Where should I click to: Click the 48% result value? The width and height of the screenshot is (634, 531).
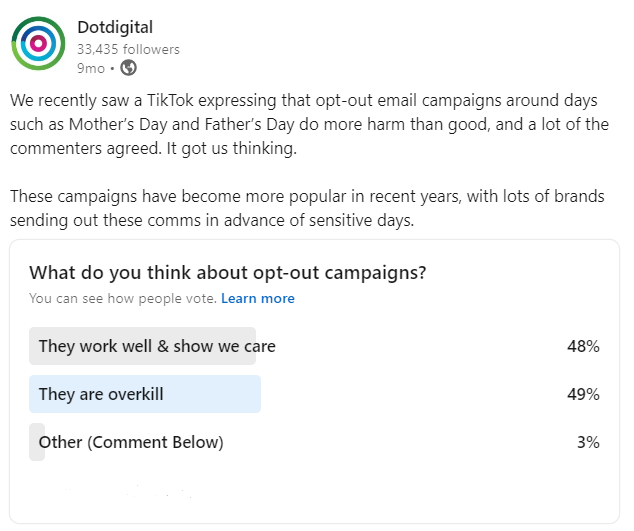tap(582, 347)
